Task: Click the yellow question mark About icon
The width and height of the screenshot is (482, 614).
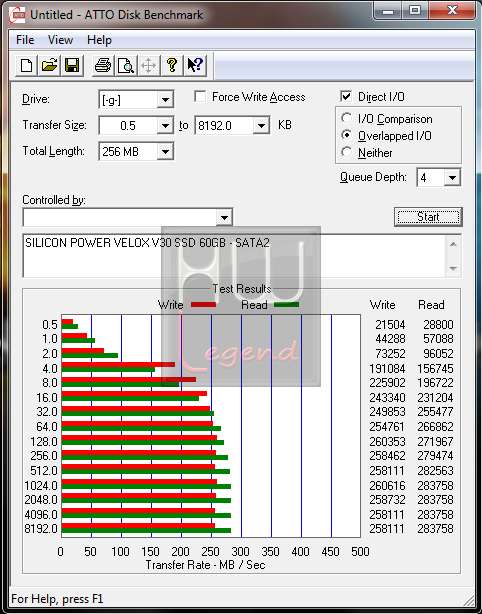Action: pos(172,65)
